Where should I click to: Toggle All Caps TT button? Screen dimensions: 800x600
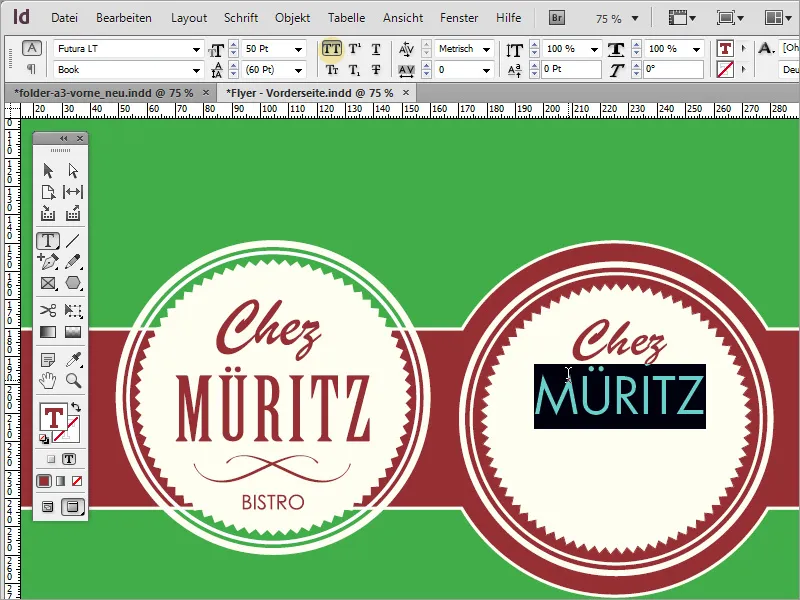pyautogui.click(x=332, y=49)
